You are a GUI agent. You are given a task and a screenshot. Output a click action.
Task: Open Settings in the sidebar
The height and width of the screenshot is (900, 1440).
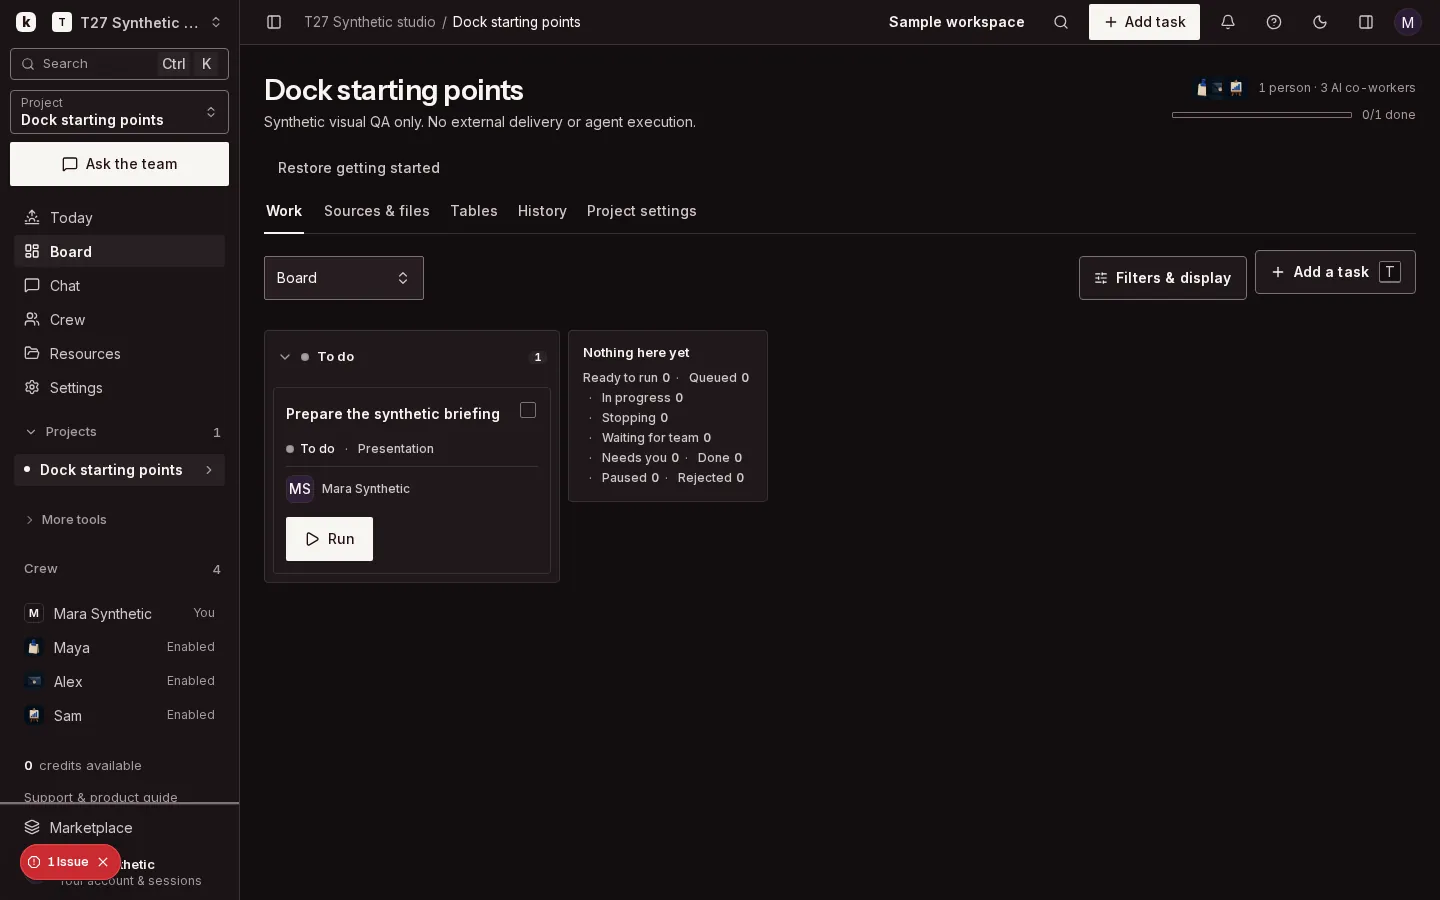pyautogui.click(x=119, y=388)
